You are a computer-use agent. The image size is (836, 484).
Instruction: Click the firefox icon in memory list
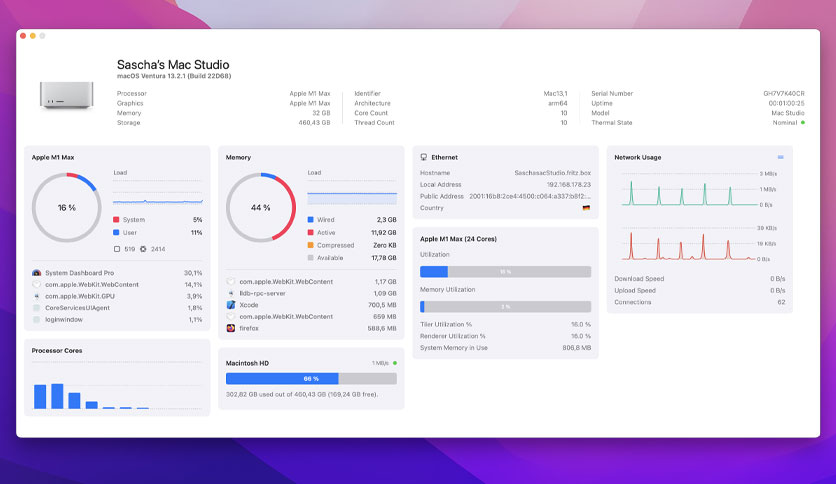(x=231, y=328)
